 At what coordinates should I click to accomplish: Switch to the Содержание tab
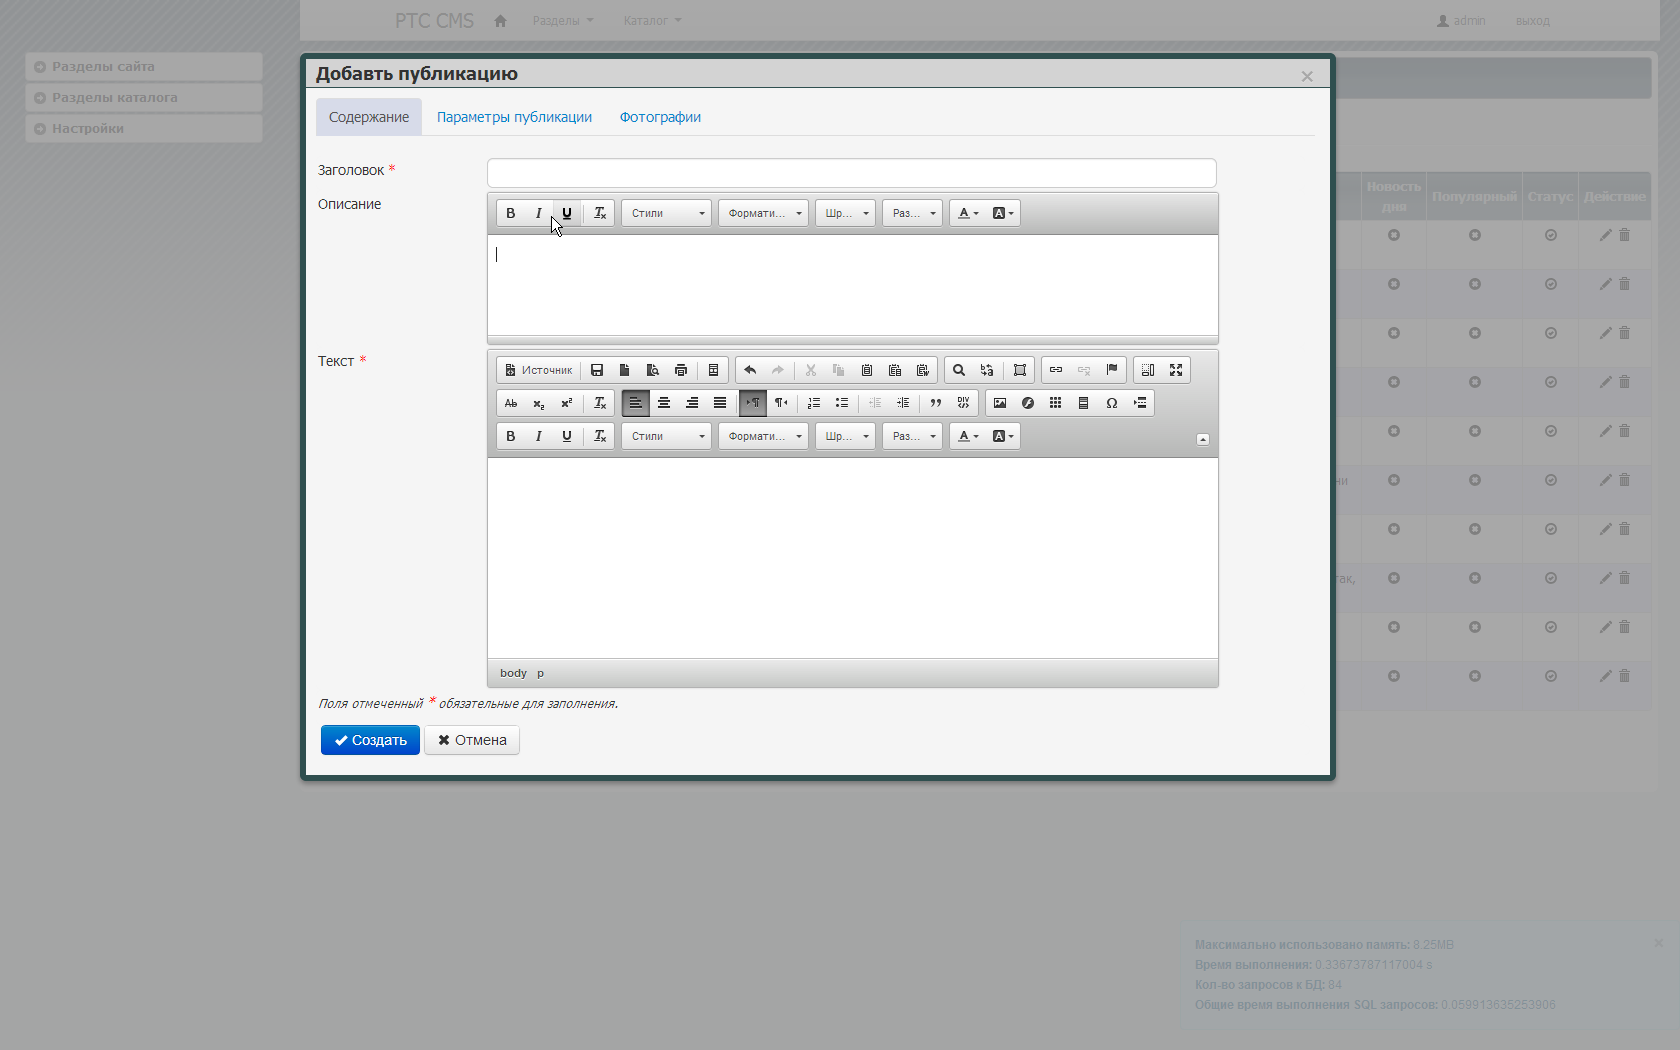369,117
